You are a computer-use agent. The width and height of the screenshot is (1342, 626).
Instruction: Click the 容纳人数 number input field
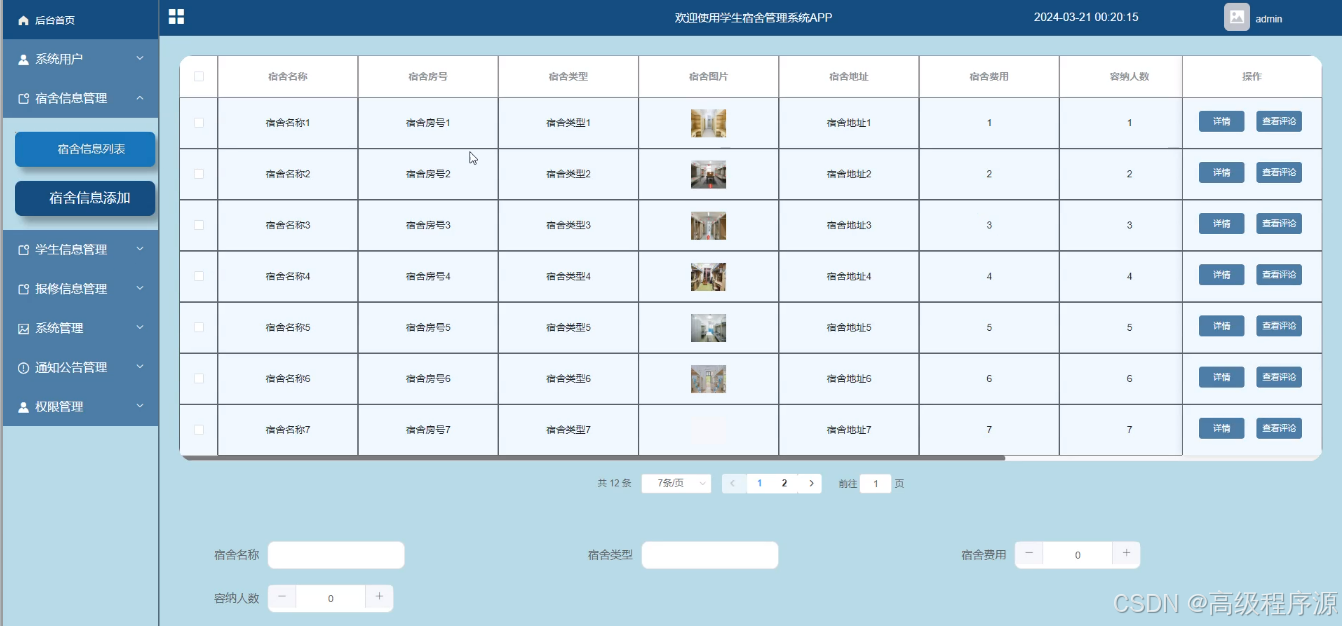(331, 598)
